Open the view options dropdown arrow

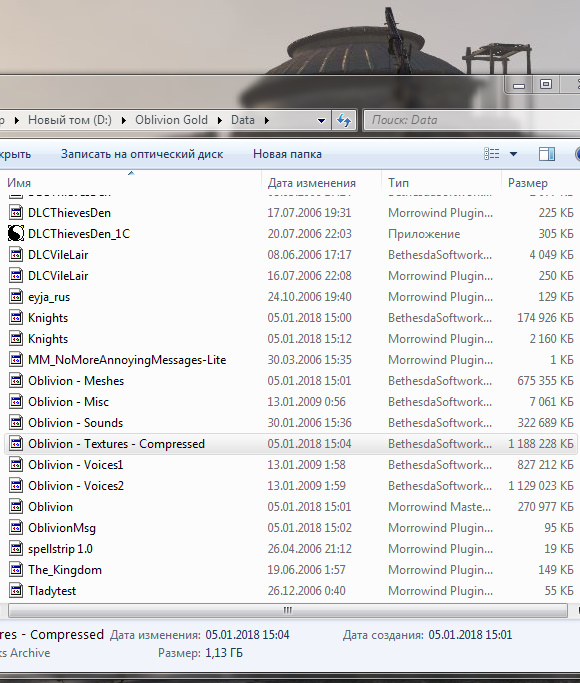pos(513,154)
